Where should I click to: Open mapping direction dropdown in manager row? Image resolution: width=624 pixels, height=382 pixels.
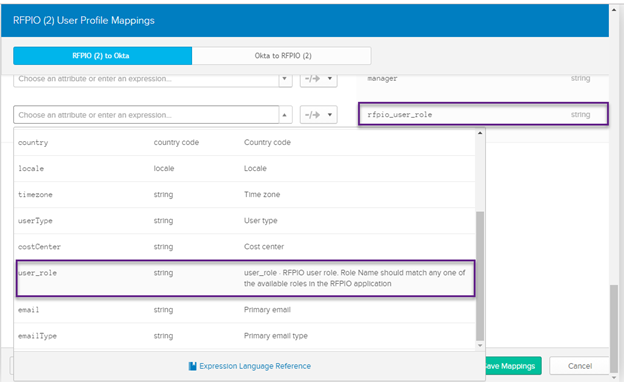pyautogui.click(x=318, y=79)
